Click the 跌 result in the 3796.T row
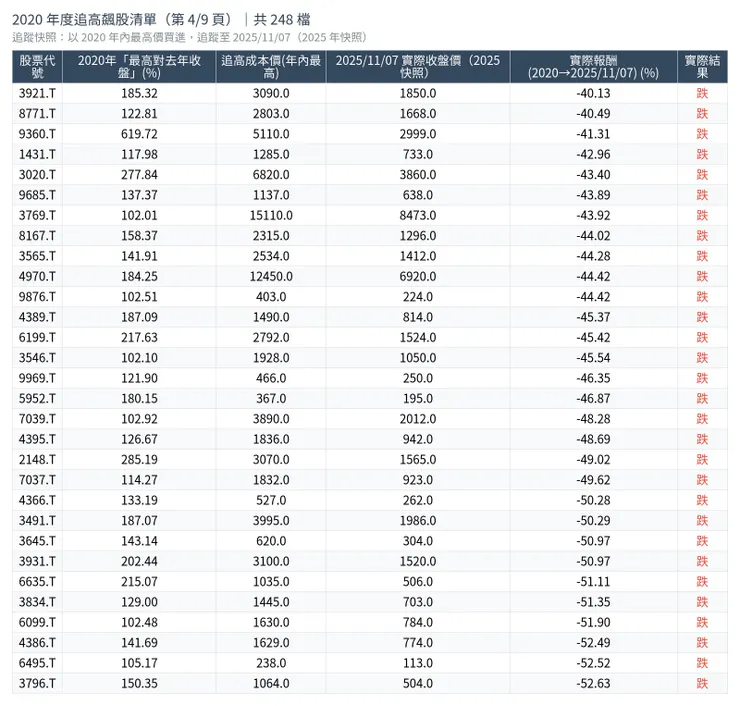 point(702,683)
